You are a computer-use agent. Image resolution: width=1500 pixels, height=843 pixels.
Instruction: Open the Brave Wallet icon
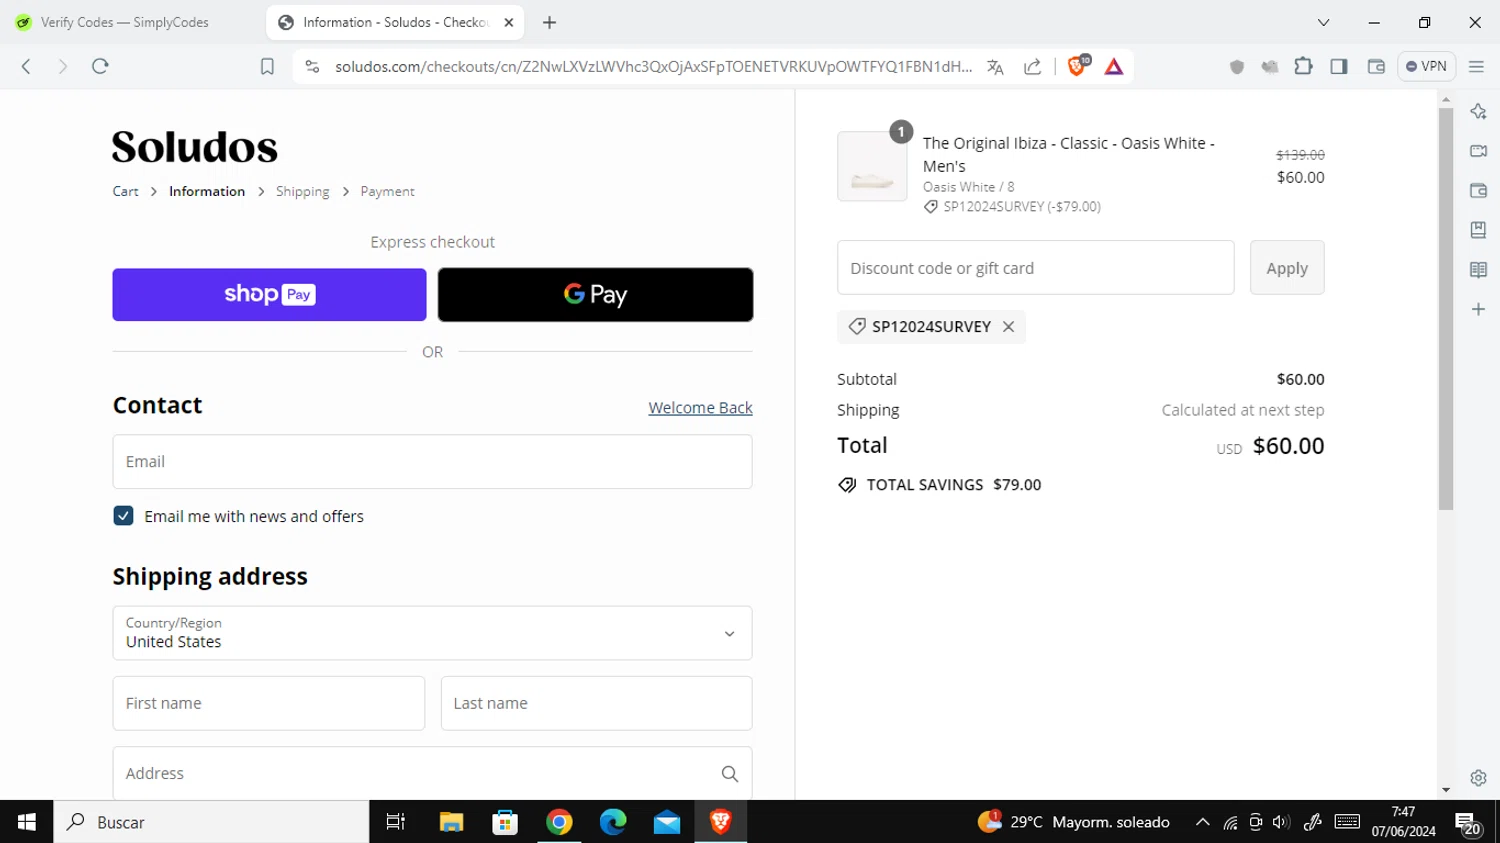pyautogui.click(x=1376, y=66)
